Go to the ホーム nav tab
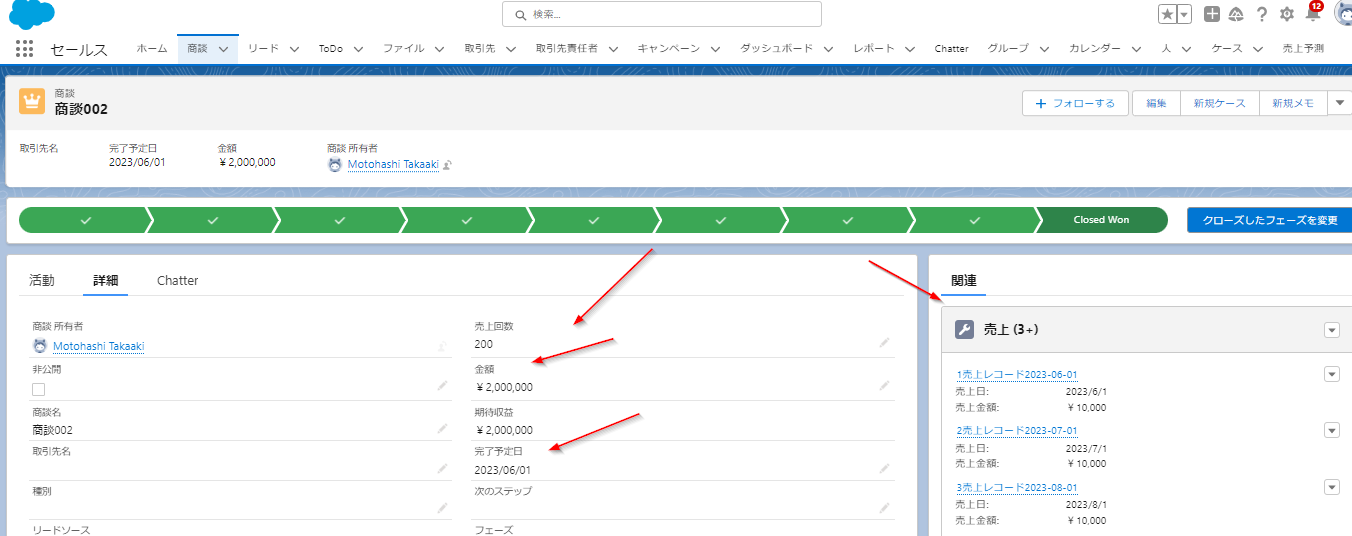Viewport: 1352px width, 536px height. [152, 48]
